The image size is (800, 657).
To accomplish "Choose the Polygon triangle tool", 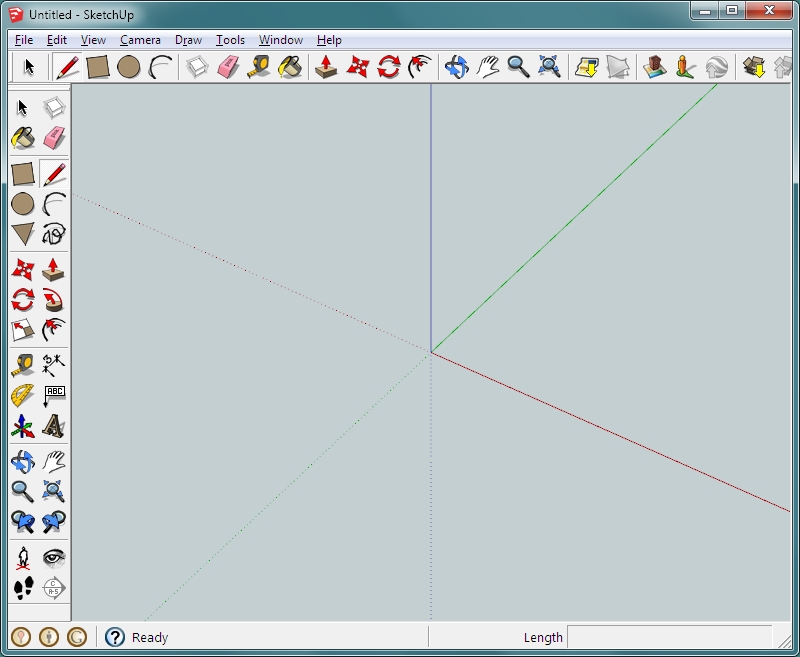I will [x=22, y=234].
